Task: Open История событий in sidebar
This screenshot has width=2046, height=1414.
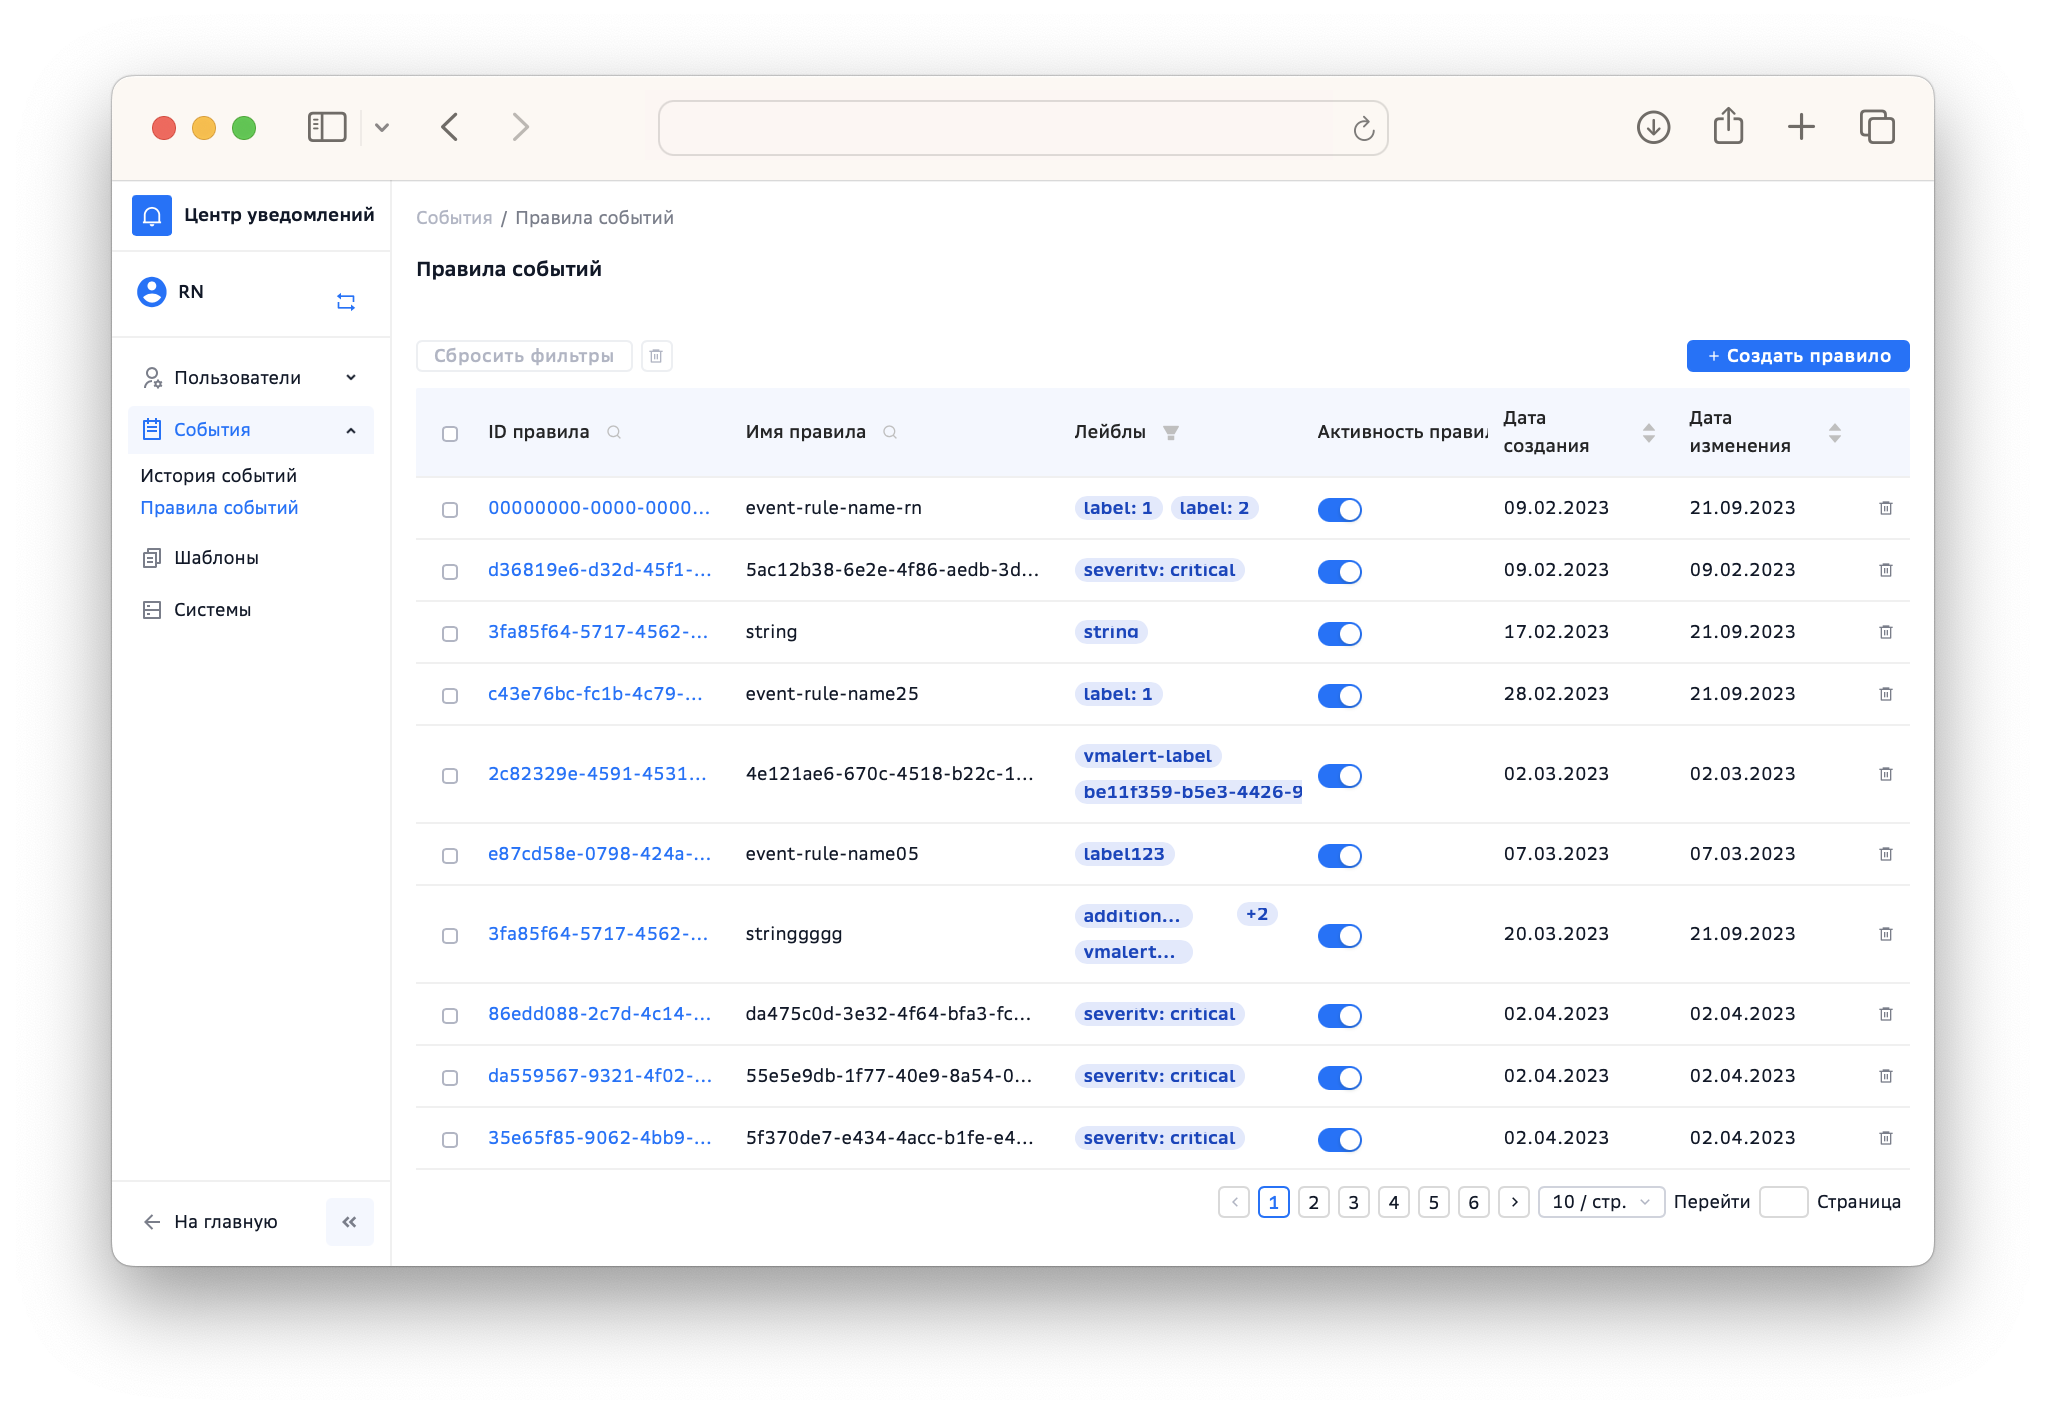Action: pos(218,475)
